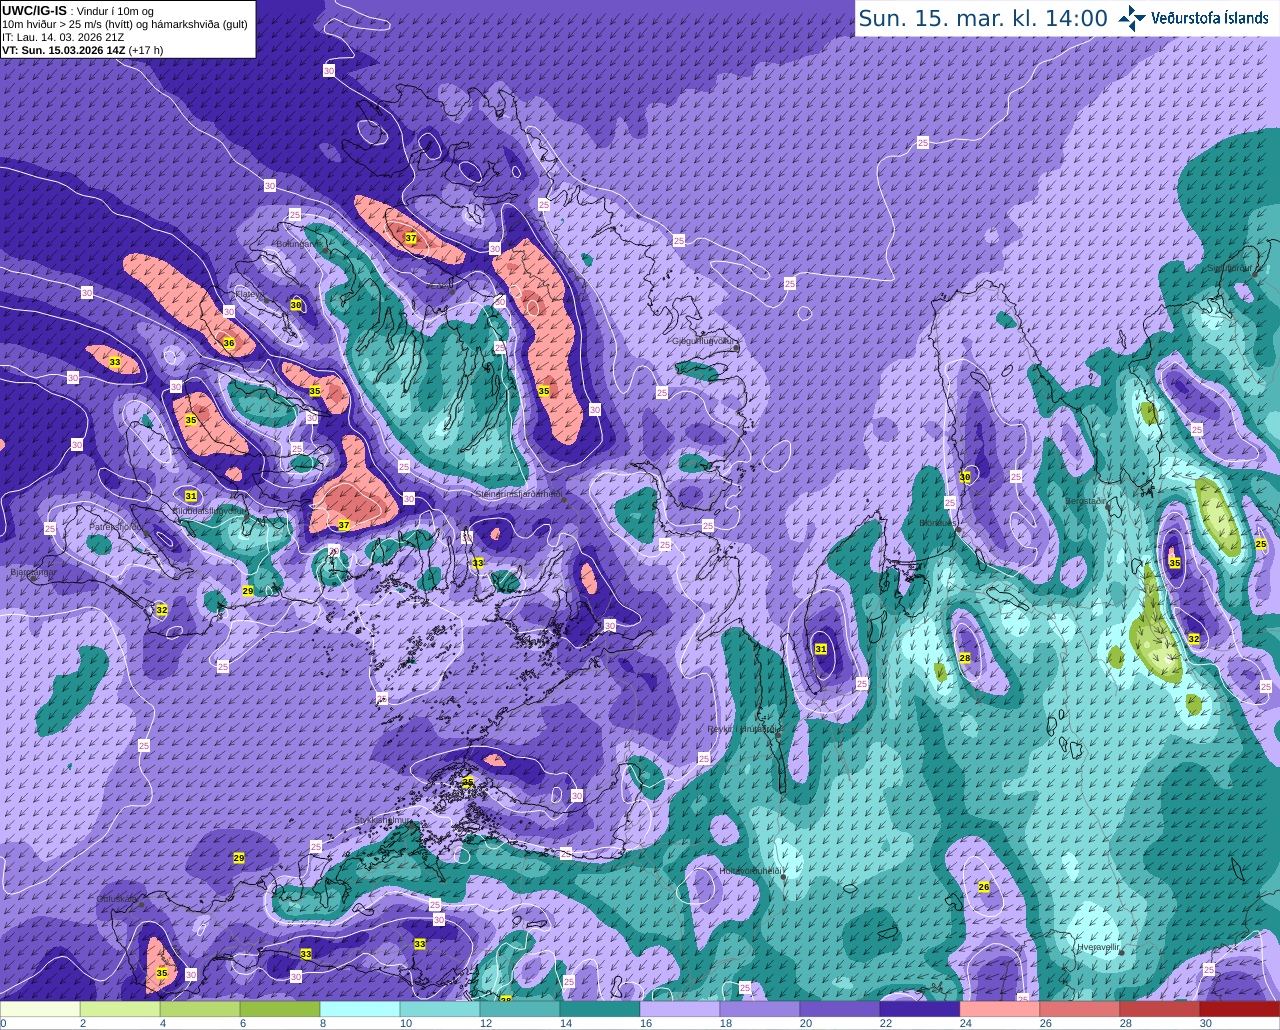Screen dimensions: 1280x1030
Task: Select the green 4–6 legend swatch
Action: pyautogui.click(x=200, y=1009)
